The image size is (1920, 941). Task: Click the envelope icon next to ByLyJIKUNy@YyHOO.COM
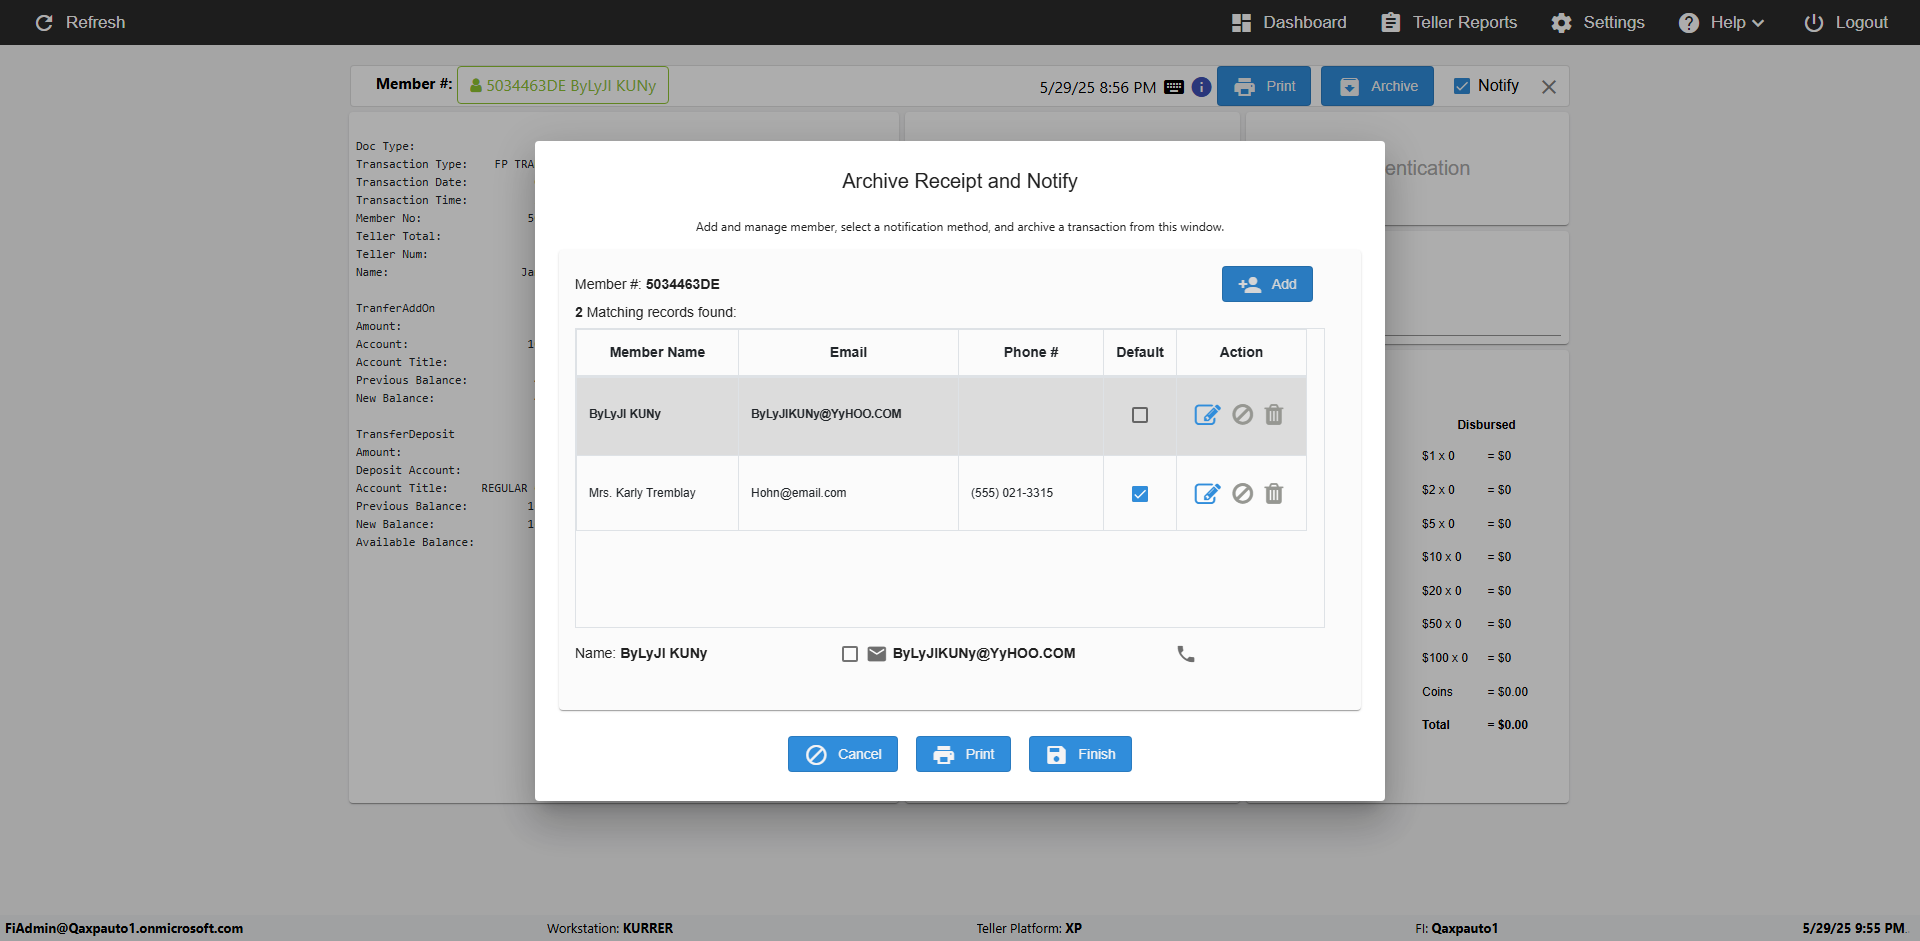(877, 654)
